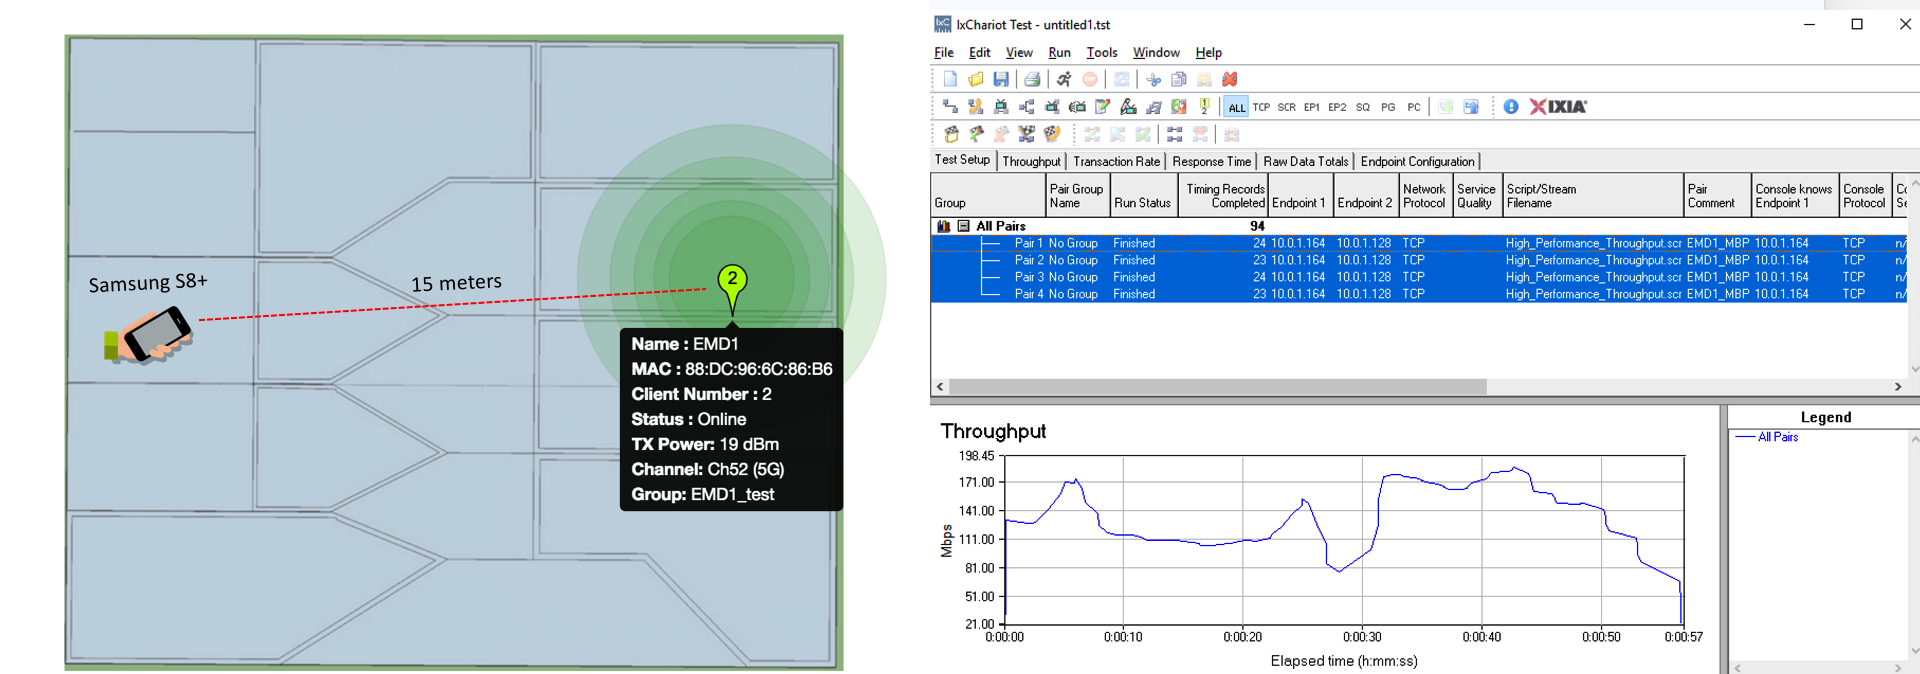Open the View menu
The image size is (1920, 674).
pos(1019,53)
